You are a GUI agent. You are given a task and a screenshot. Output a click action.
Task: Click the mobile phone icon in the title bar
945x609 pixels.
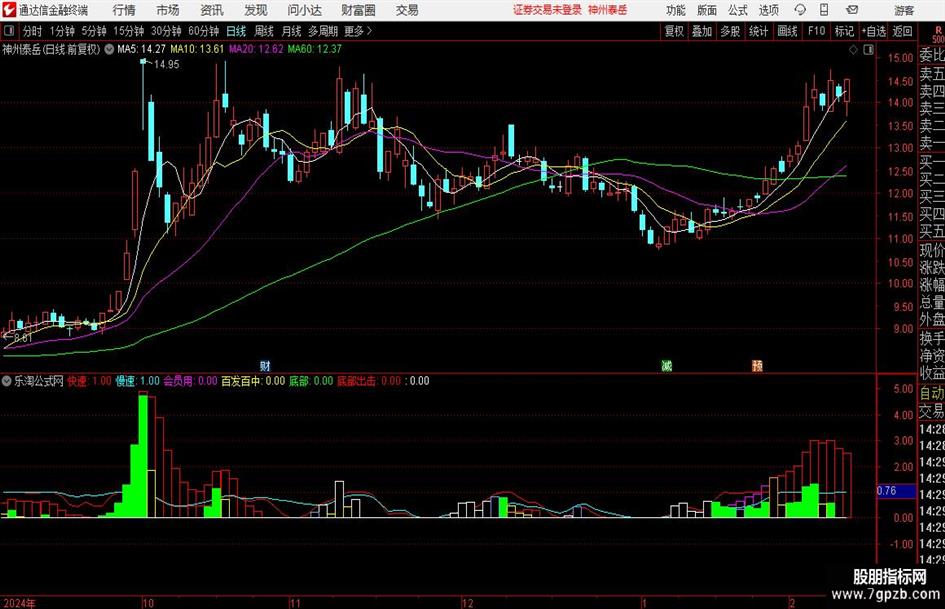pos(824,10)
